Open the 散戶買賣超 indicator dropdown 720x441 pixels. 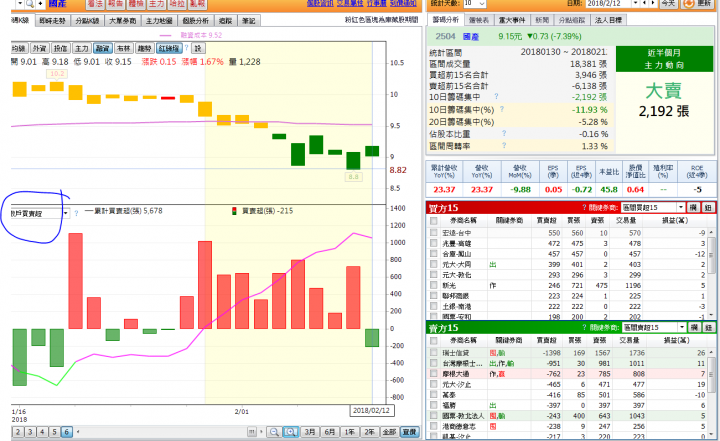click(x=66, y=213)
